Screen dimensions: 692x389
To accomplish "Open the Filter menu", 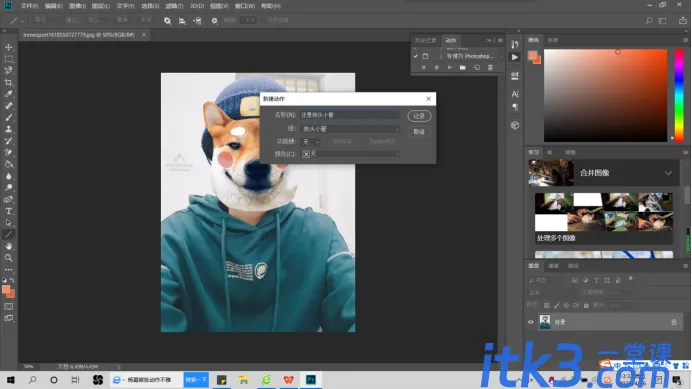I will click(174, 6).
